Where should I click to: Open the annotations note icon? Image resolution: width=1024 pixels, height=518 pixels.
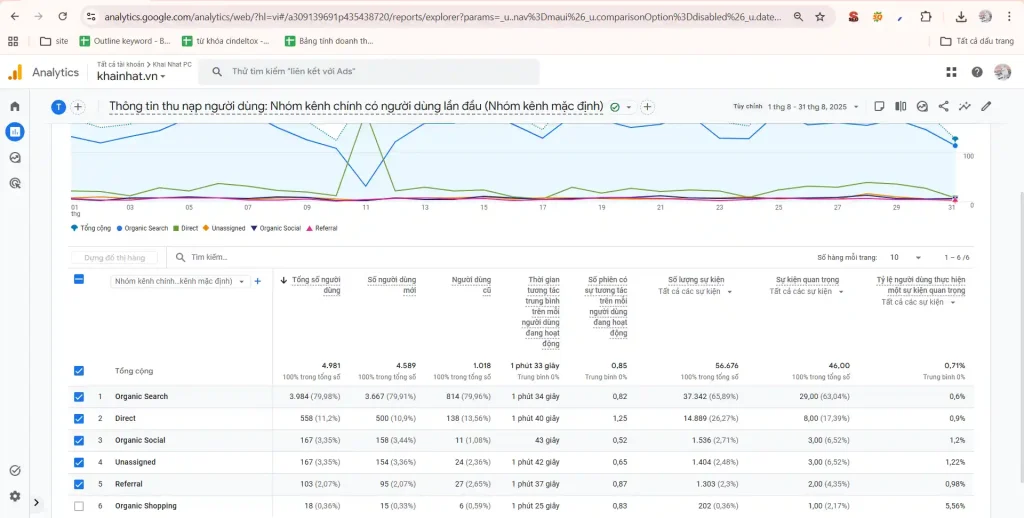[880, 106]
